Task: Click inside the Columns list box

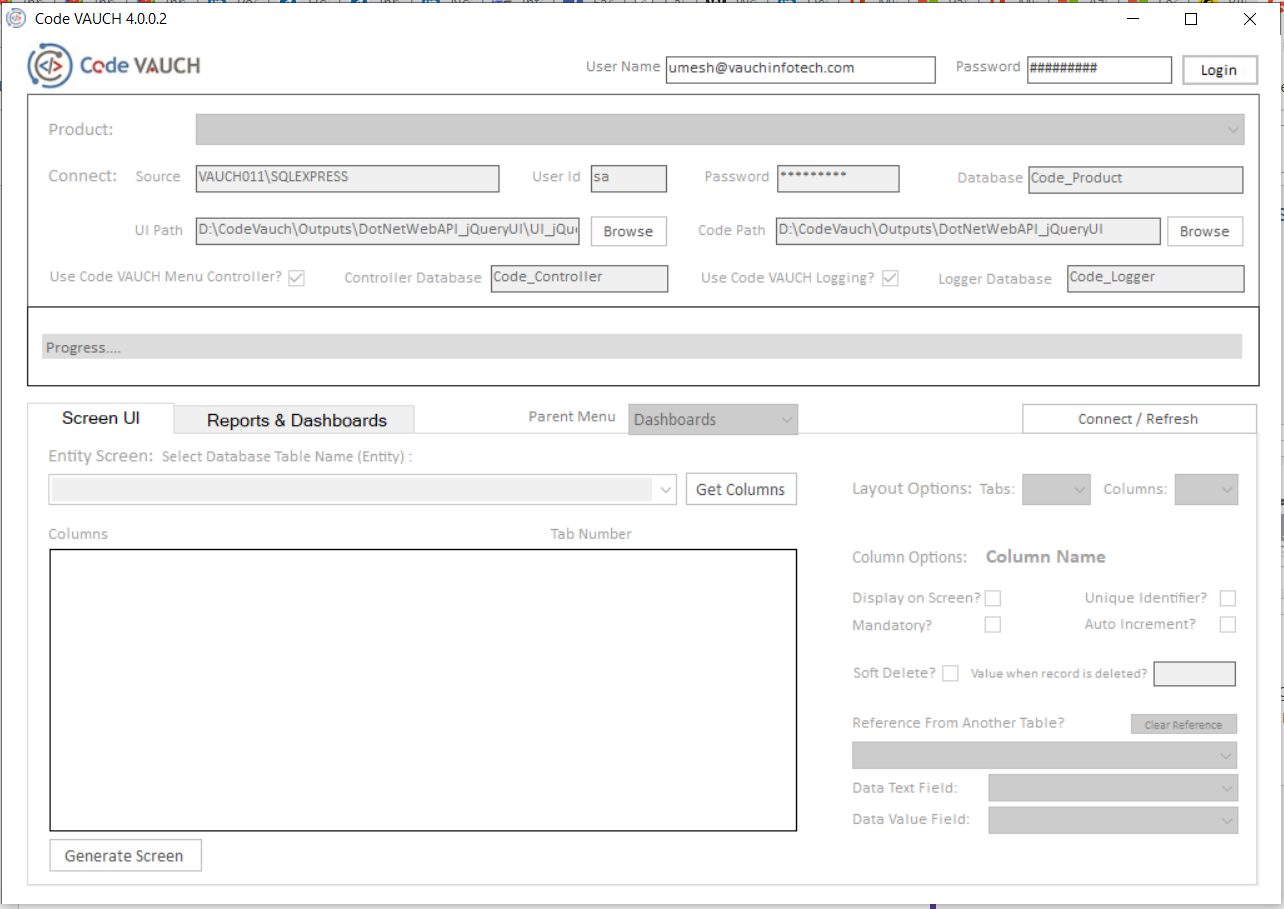Action: pos(423,690)
